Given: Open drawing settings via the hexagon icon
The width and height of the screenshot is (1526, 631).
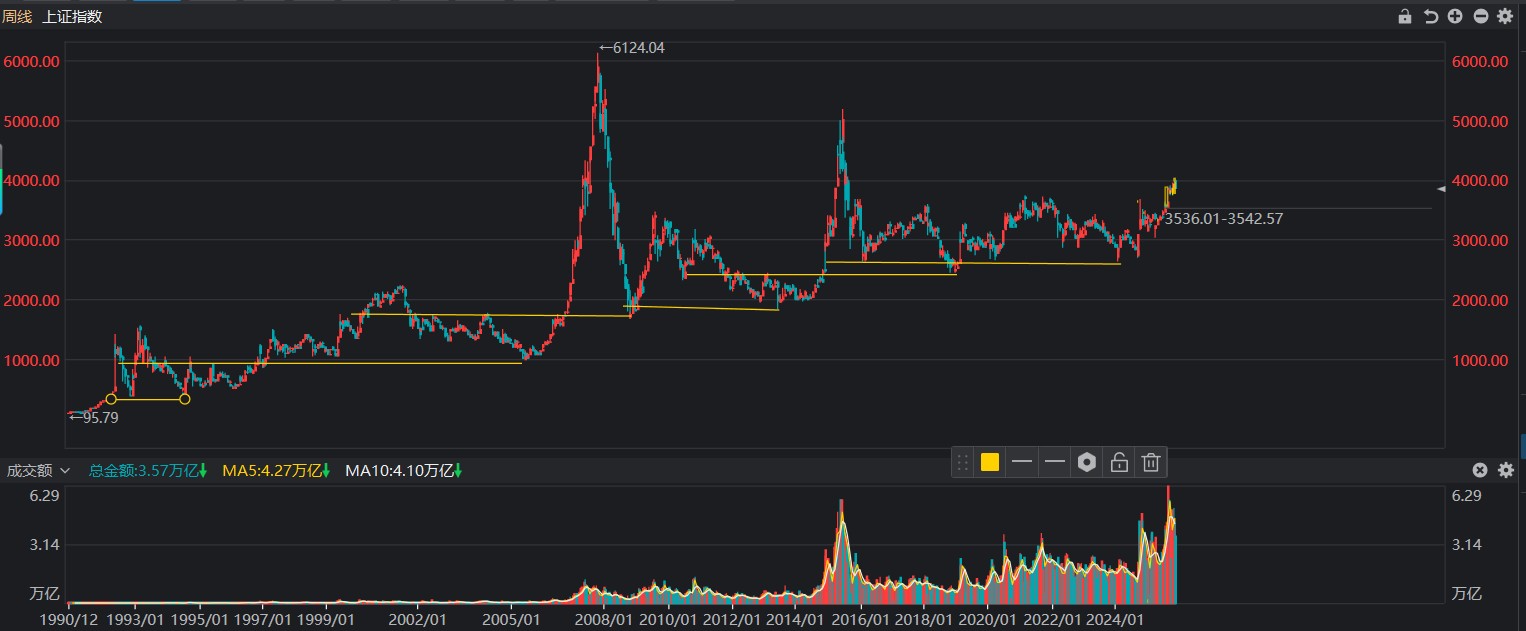Looking at the screenshot, I should 1086,462.
